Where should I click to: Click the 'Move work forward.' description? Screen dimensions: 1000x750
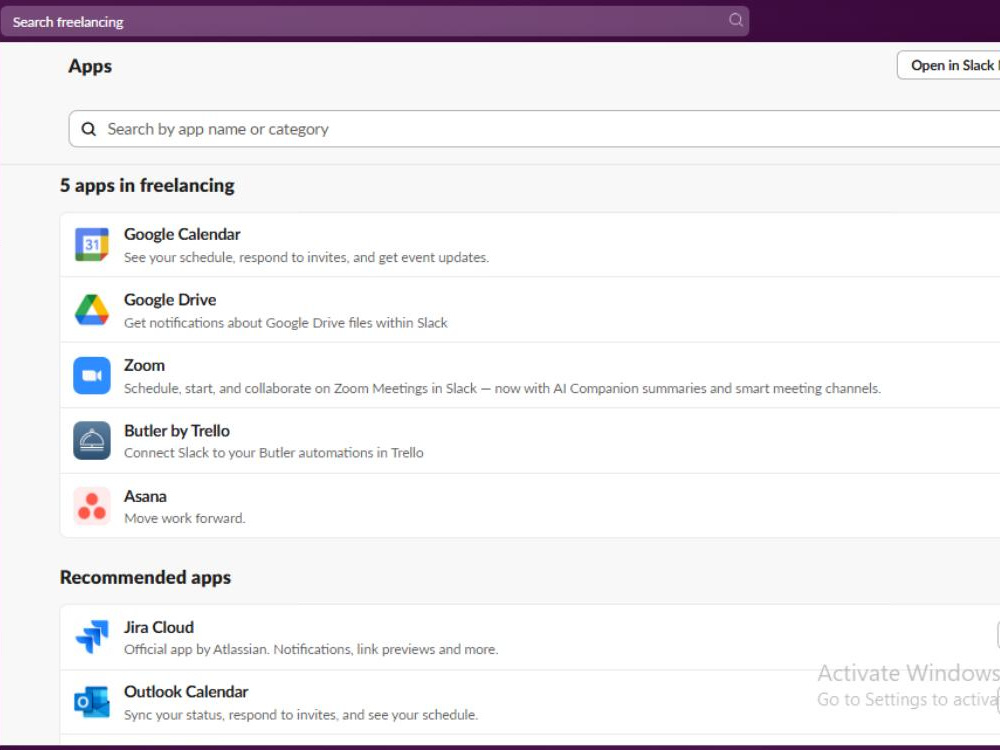click(x=184, y=518)
